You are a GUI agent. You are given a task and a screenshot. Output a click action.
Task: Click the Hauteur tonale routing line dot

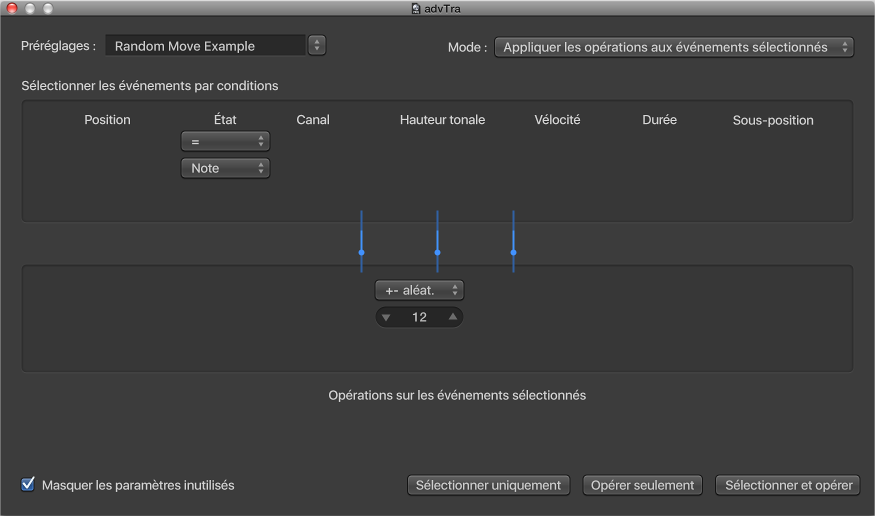(x=438, y=253)
